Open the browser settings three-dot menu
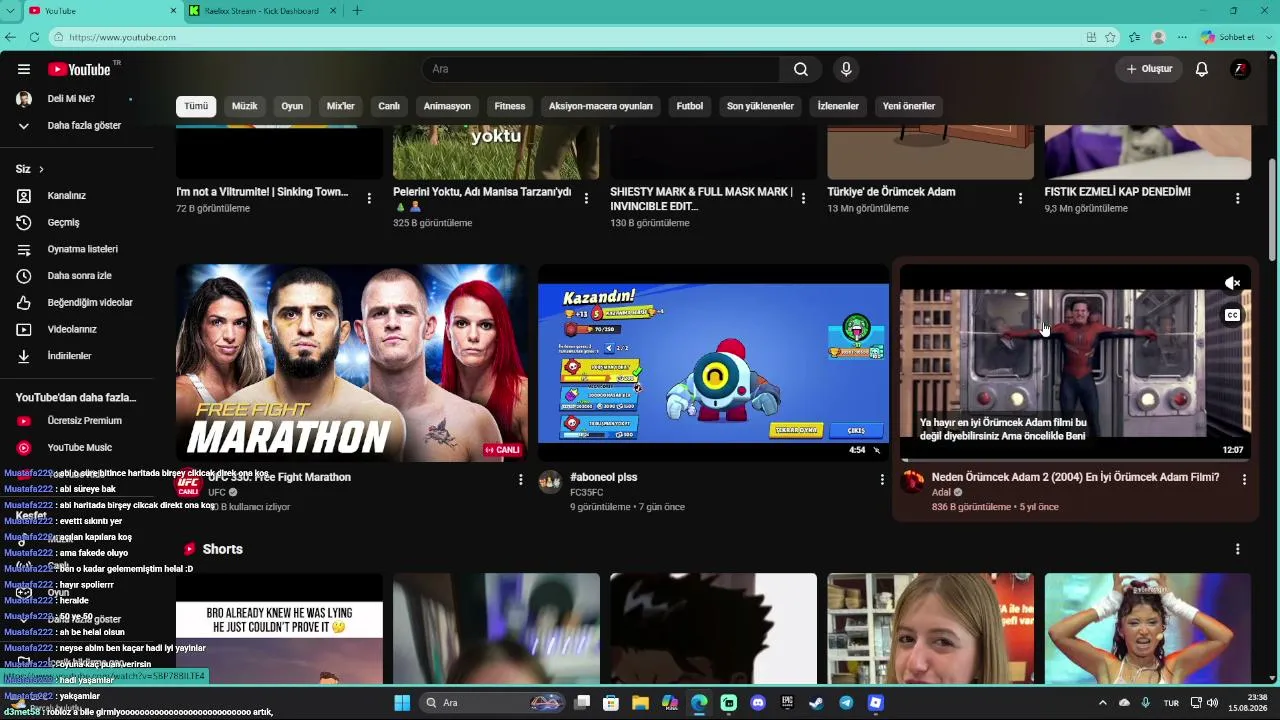Screen dimensions: 1280x720 (x=1183, y=37)
